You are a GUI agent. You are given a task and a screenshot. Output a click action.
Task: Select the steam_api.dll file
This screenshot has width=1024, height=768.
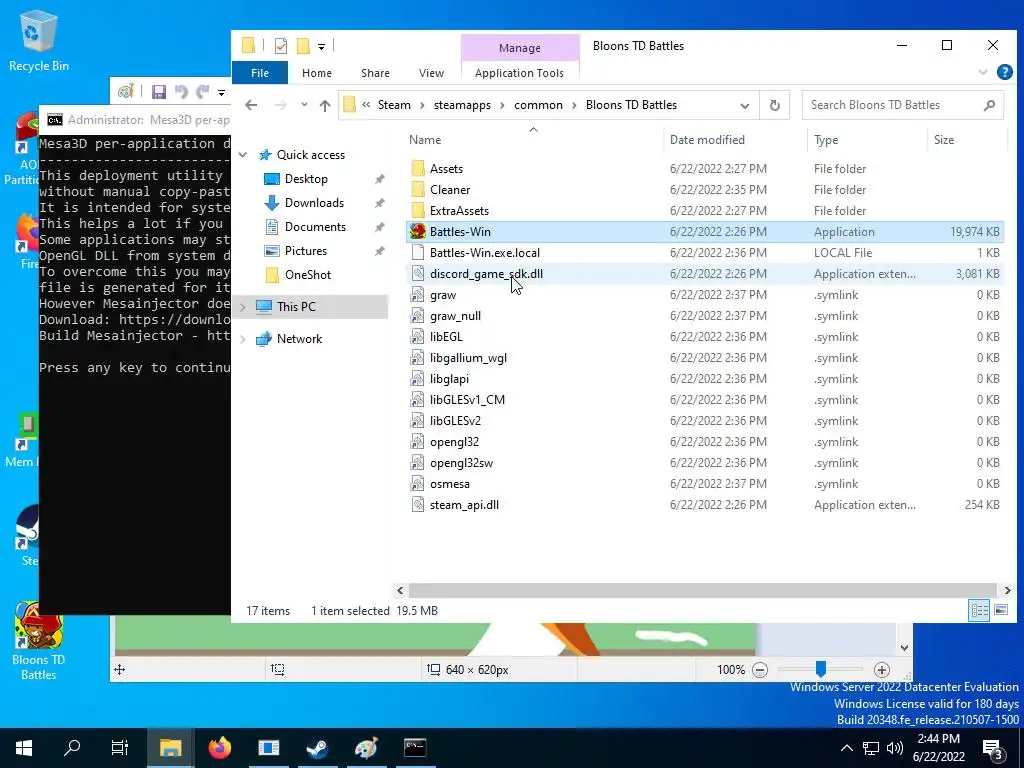pos(464,505)
